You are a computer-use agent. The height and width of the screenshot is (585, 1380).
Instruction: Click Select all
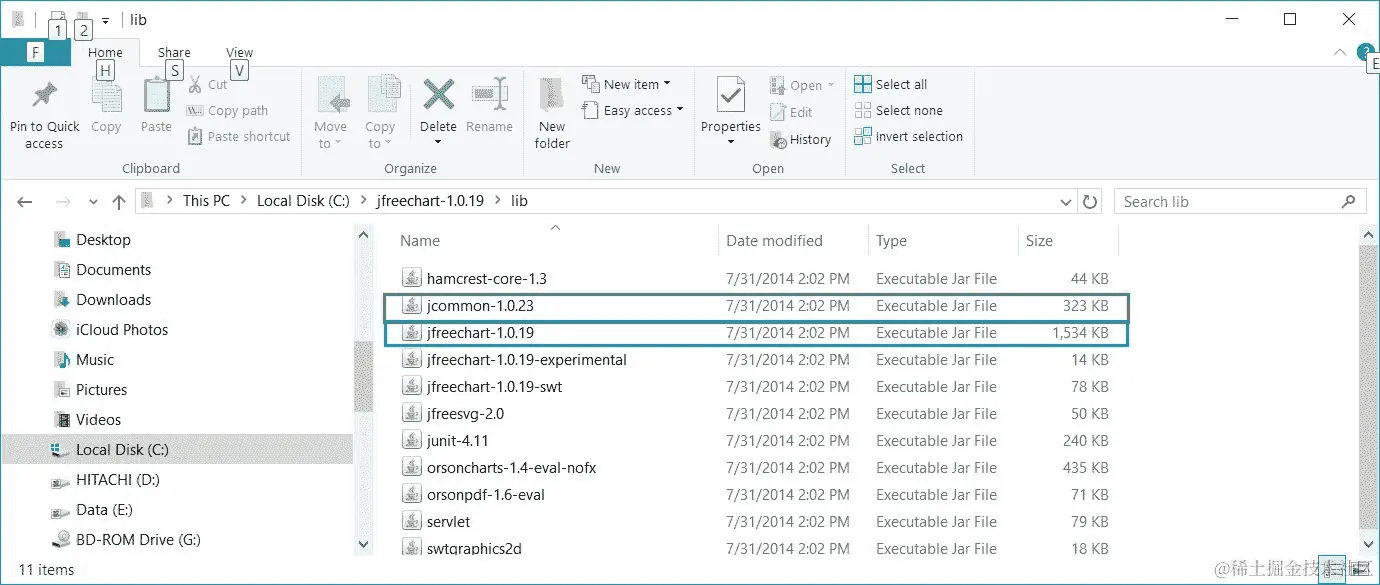click(891, 85)
